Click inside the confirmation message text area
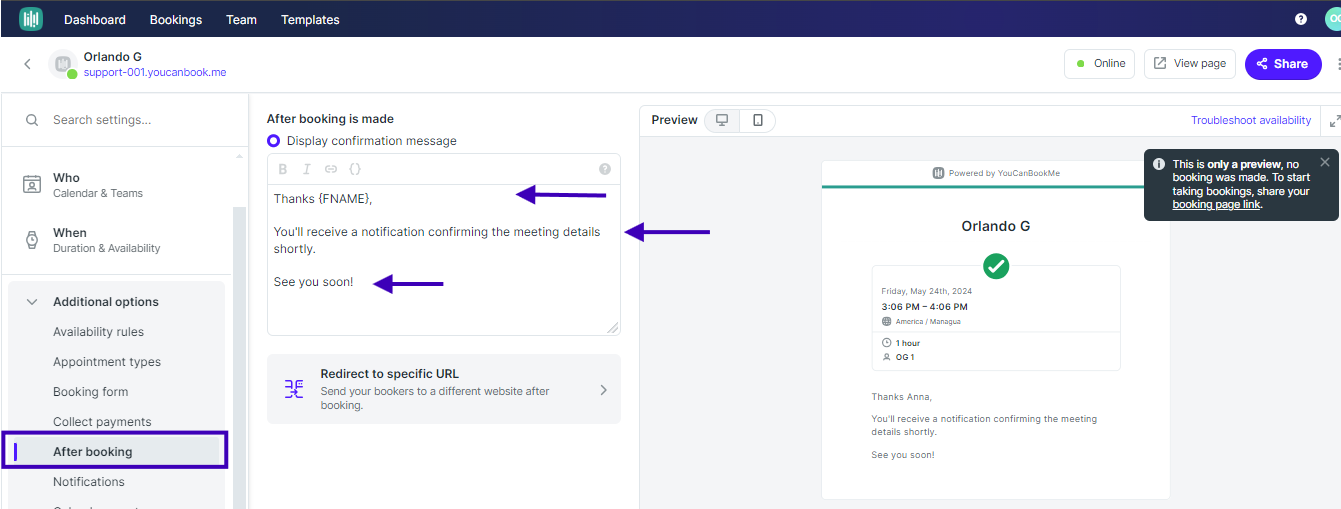The width and height of the screenshot is (1341, 509). (x=444, y=259)
